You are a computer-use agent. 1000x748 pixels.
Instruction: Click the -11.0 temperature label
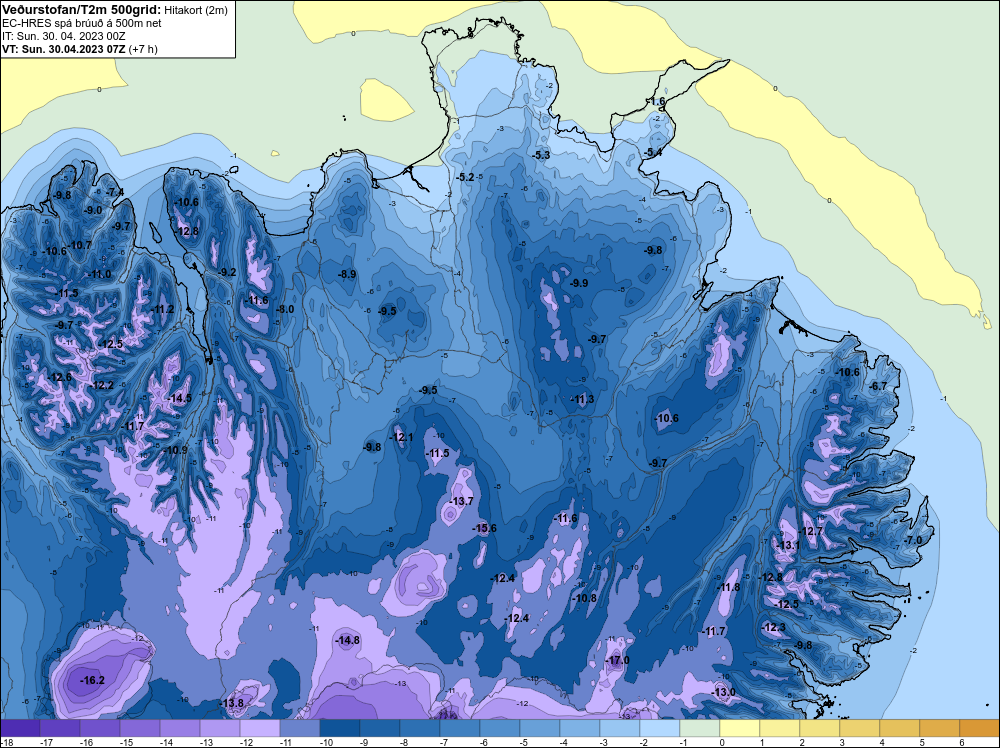tap(99, 274)
